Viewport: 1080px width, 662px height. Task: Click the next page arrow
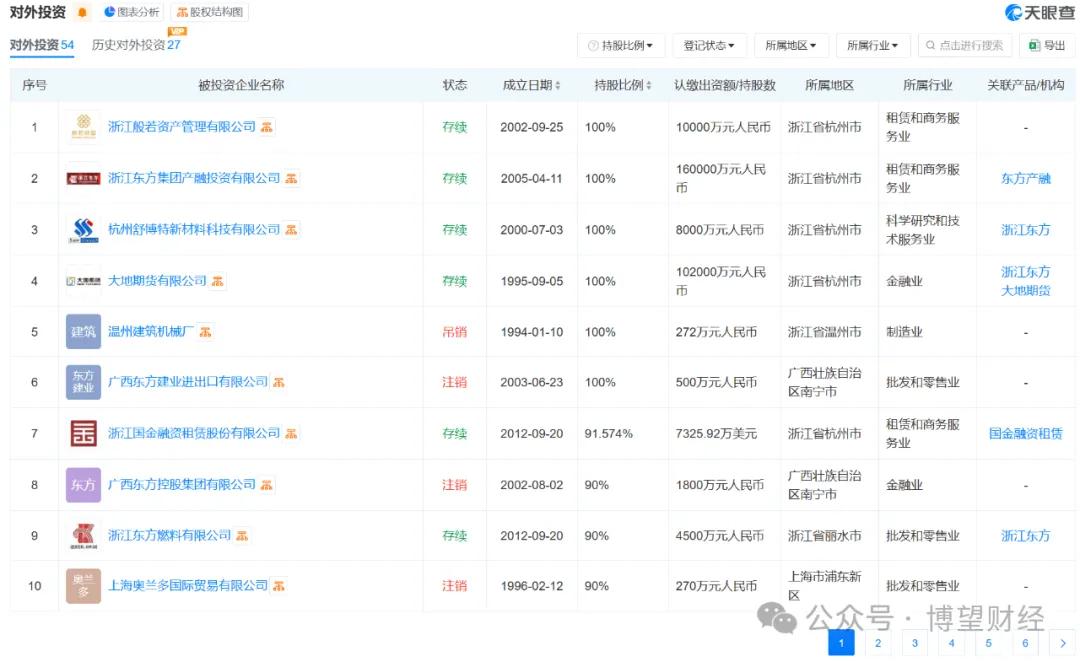click(x=1062, y=643)
